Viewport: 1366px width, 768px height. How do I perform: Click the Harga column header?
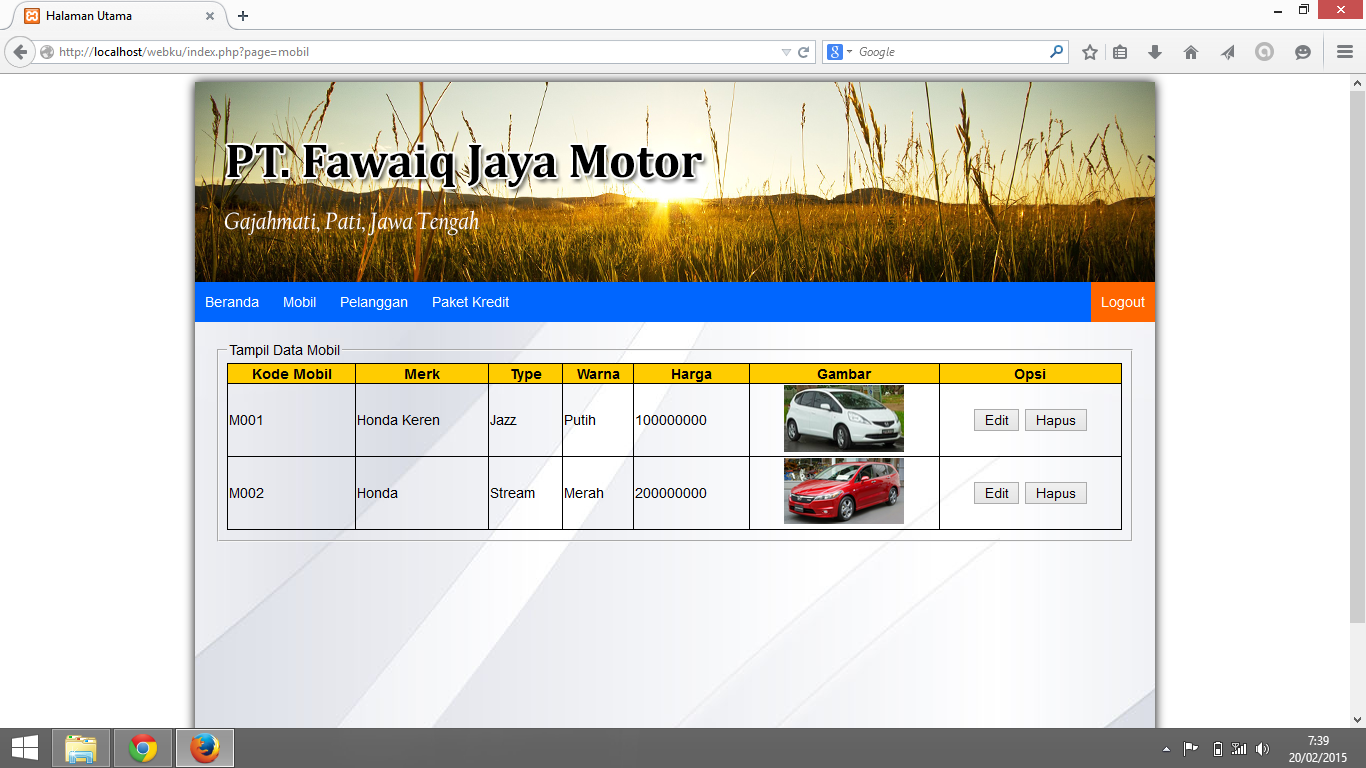[691, 374]
